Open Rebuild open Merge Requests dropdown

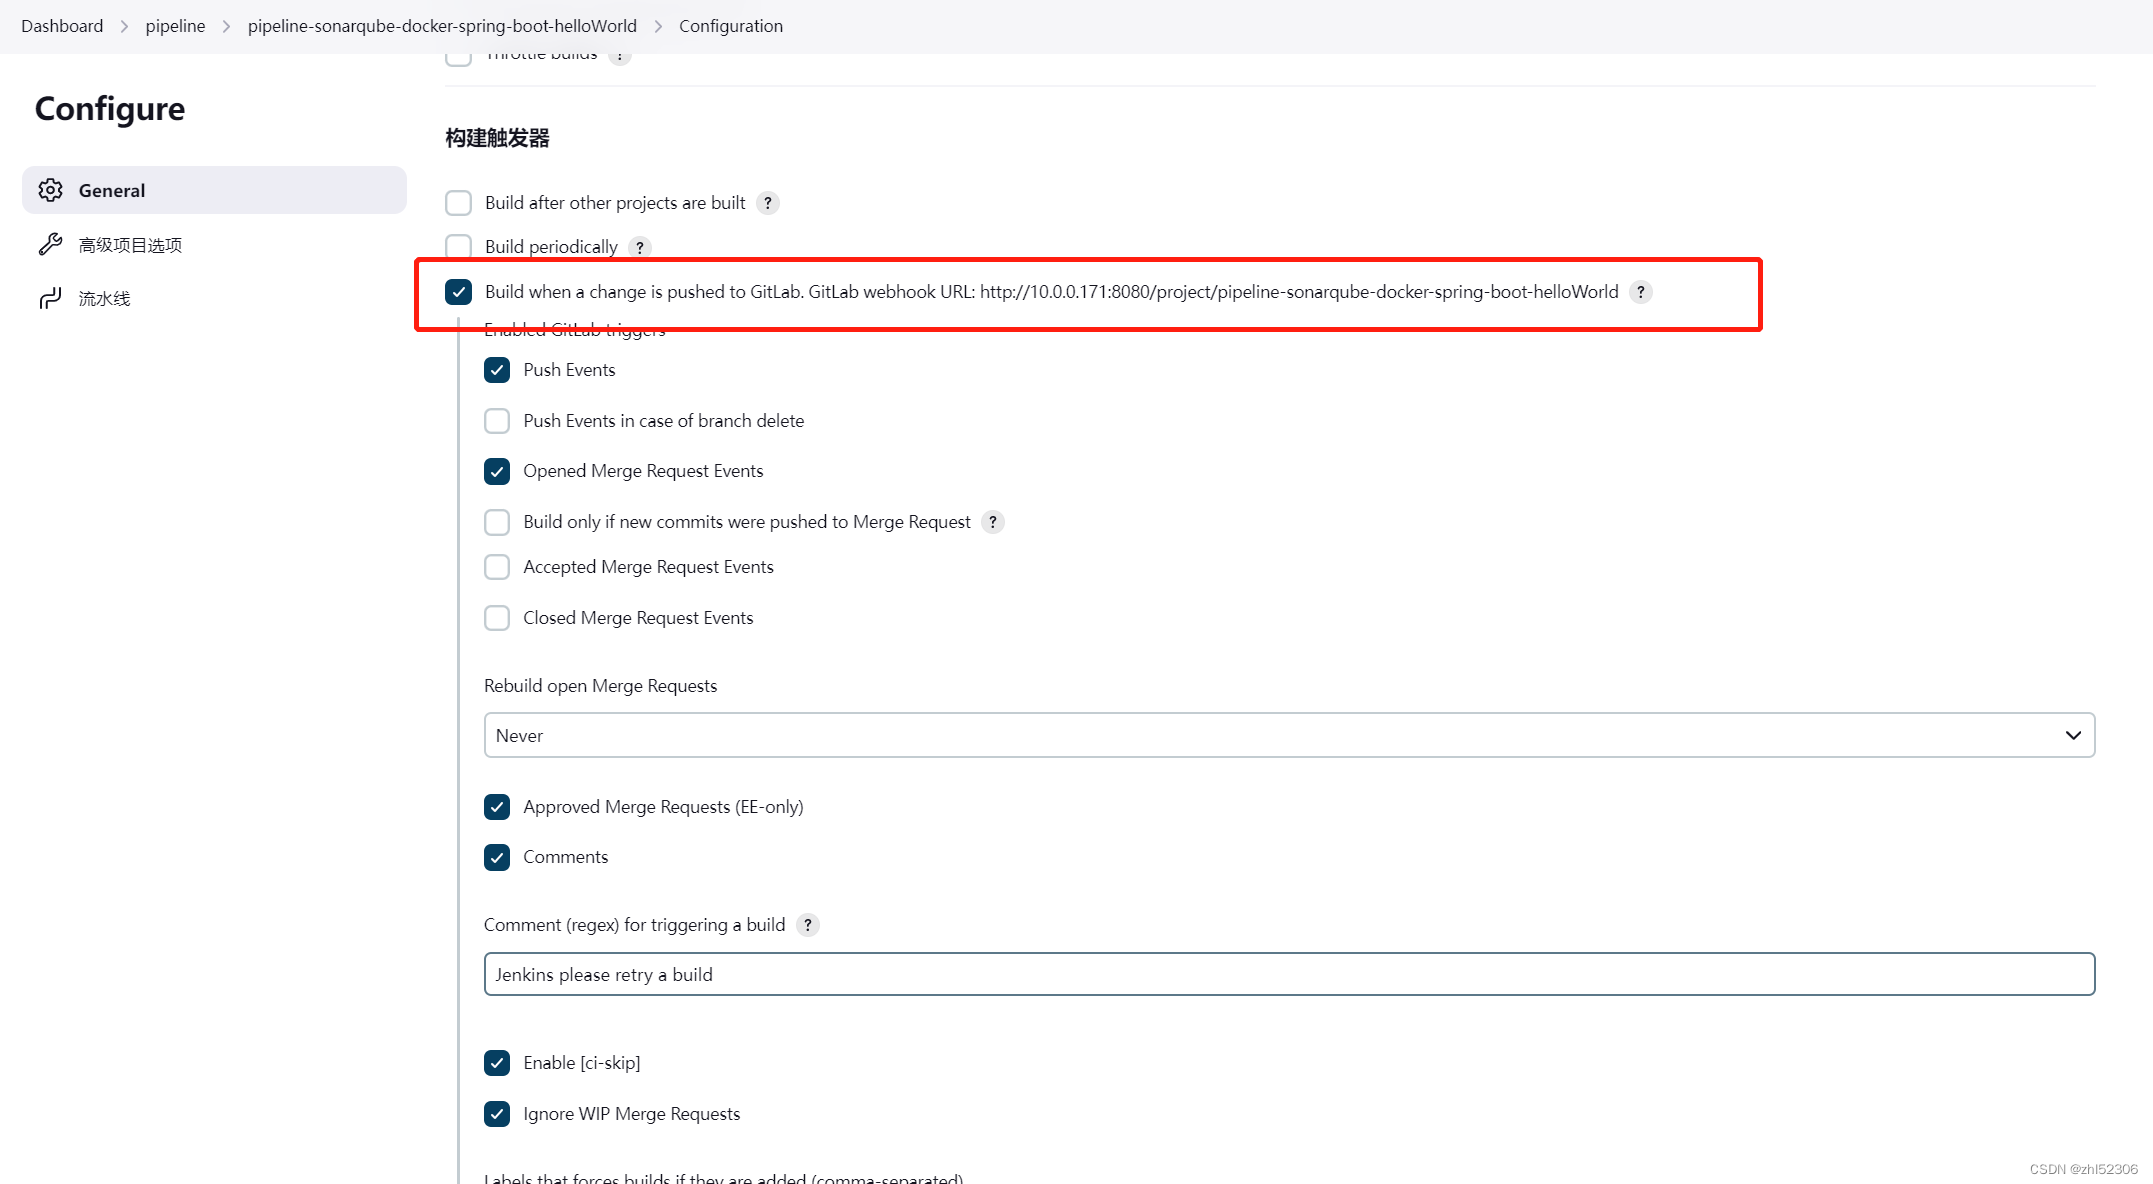click(x=1289, y=735)
